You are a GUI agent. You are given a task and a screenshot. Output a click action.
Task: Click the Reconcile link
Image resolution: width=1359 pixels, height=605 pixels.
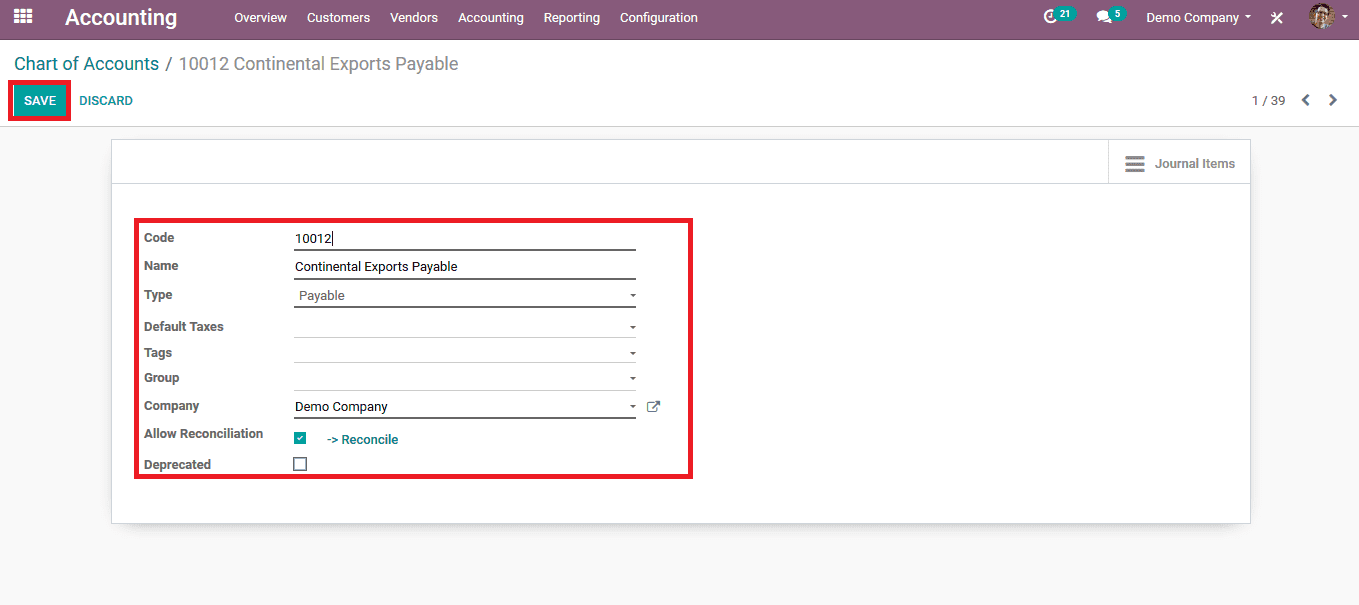click(362, 440)
